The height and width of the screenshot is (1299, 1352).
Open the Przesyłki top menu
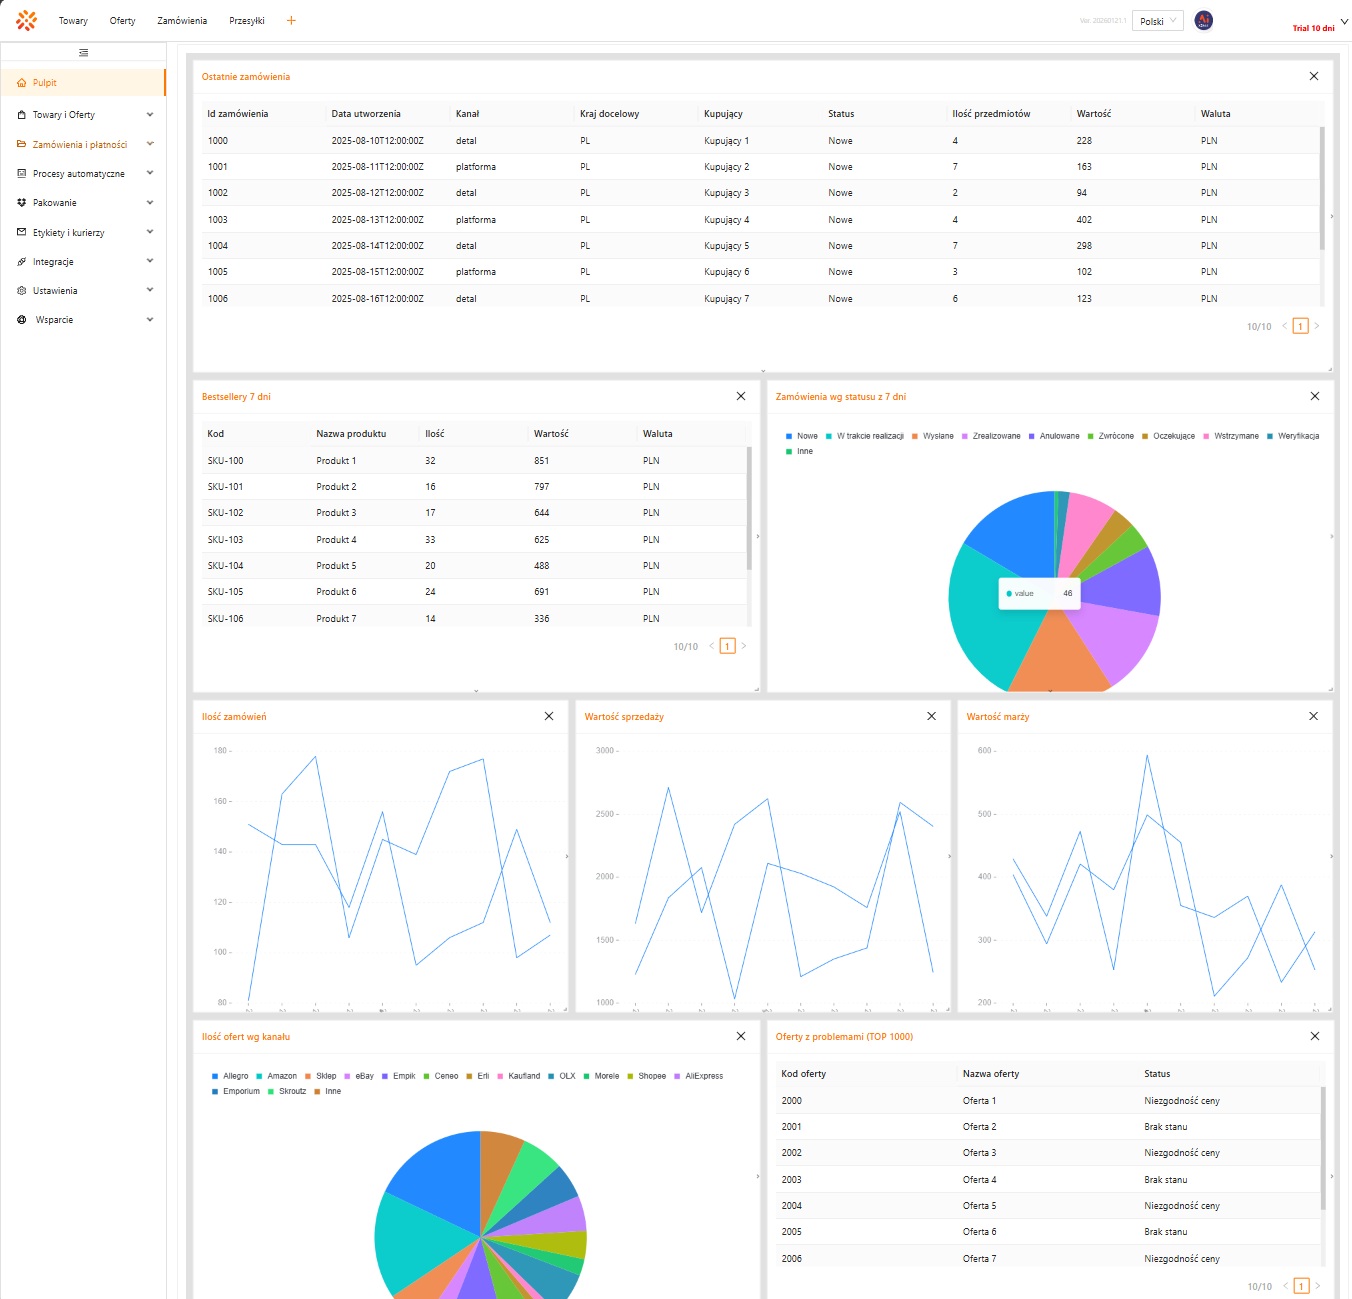tap(246, 21)
